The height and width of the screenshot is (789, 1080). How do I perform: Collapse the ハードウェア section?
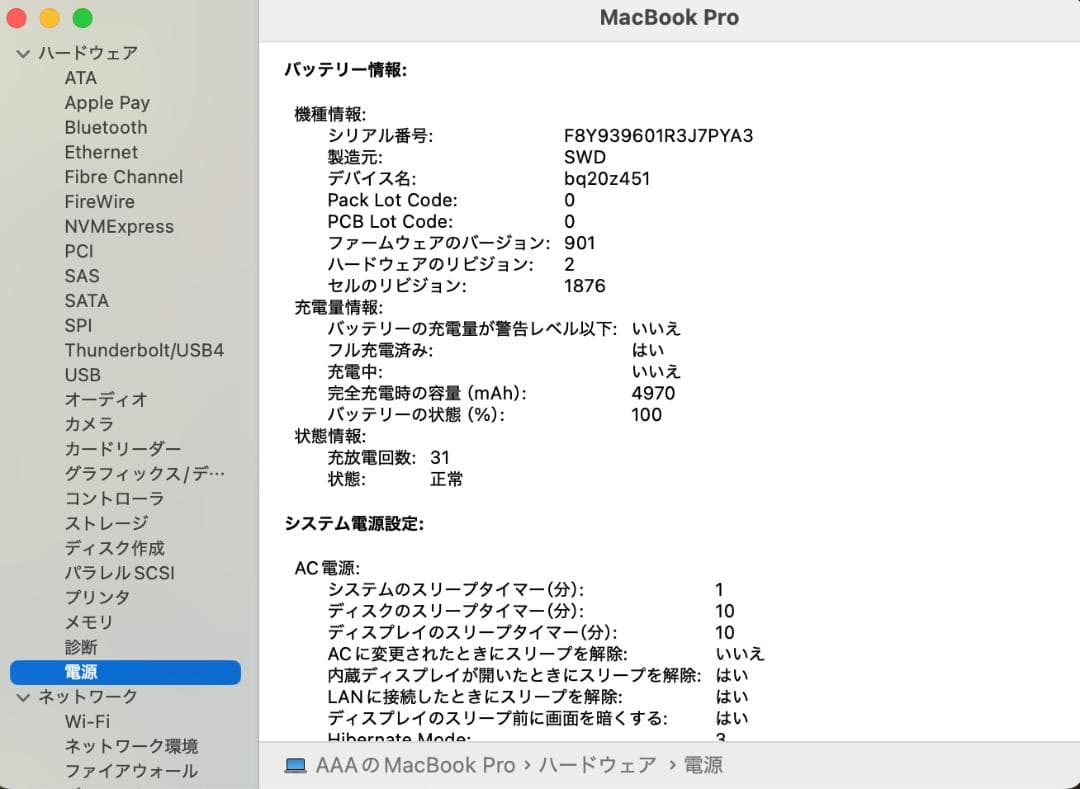tap(22, 53)
